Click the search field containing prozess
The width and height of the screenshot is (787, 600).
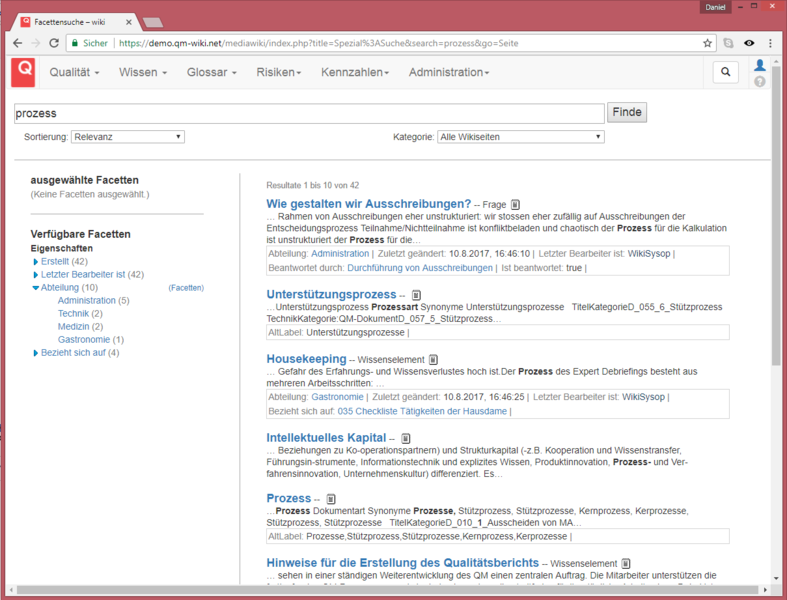308,113
